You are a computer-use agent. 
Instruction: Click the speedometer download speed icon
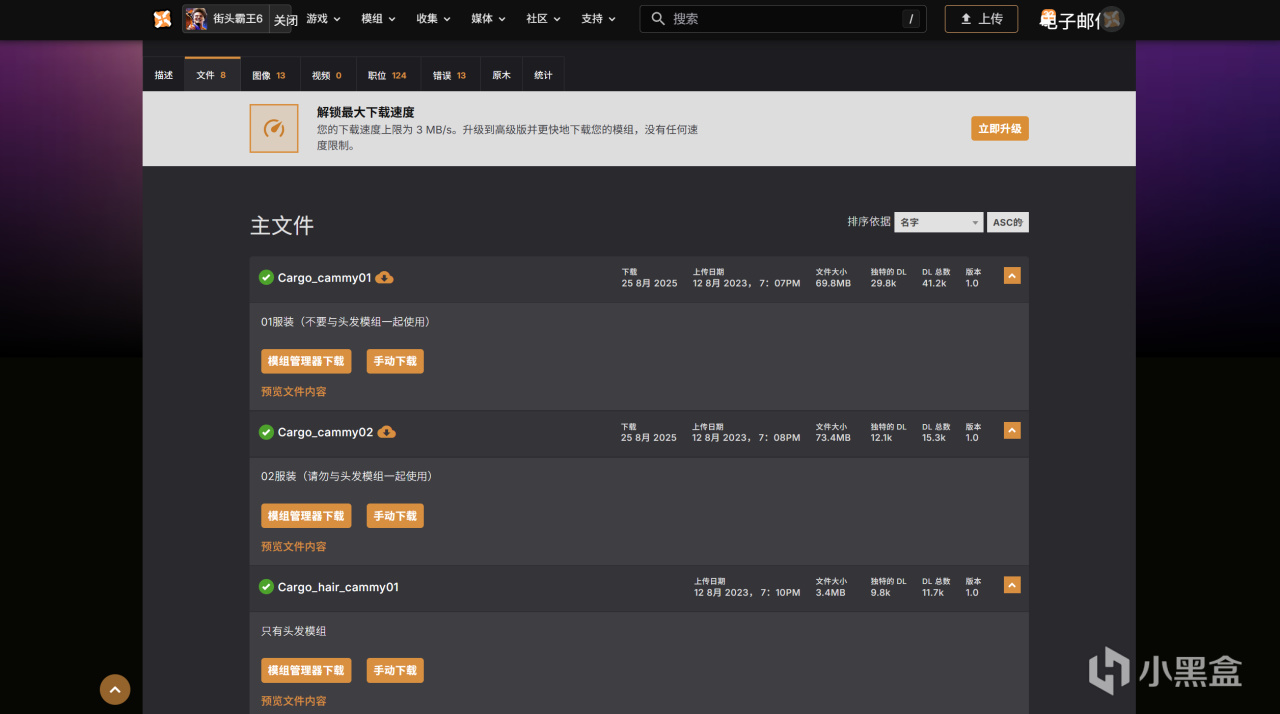(x=274, y=128)
